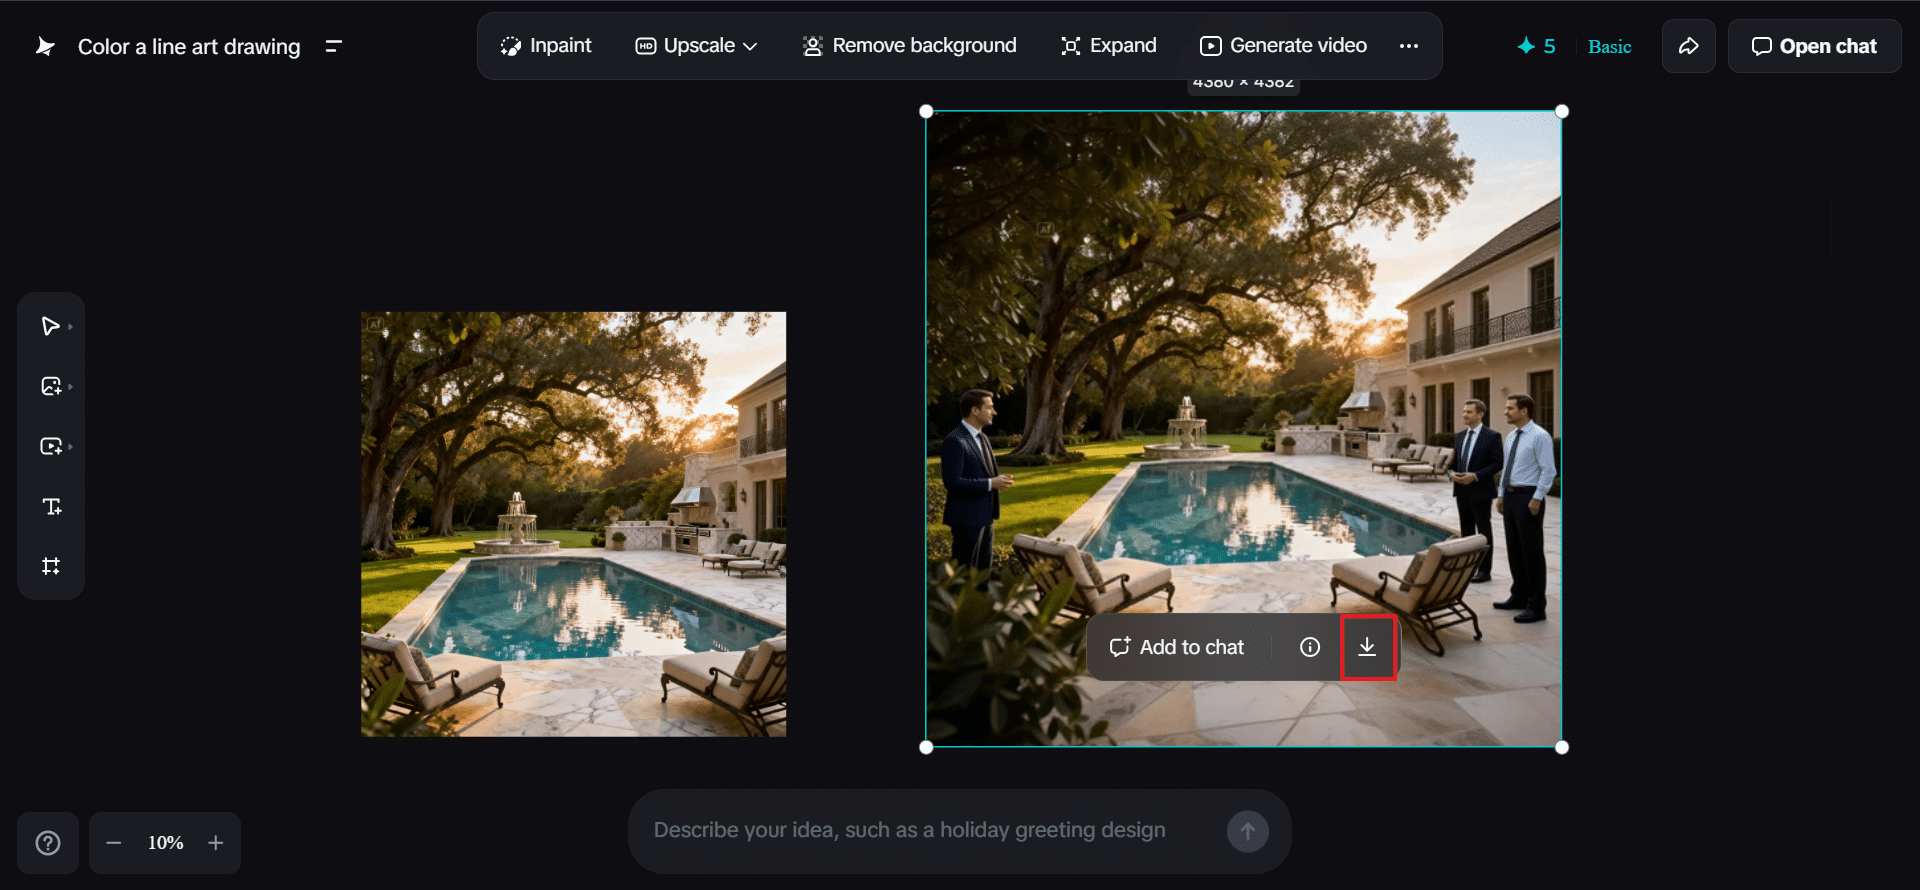Open project title menu icon
Image resolution: width=1920 pixels, height=890 pixels.
point(334,46)
